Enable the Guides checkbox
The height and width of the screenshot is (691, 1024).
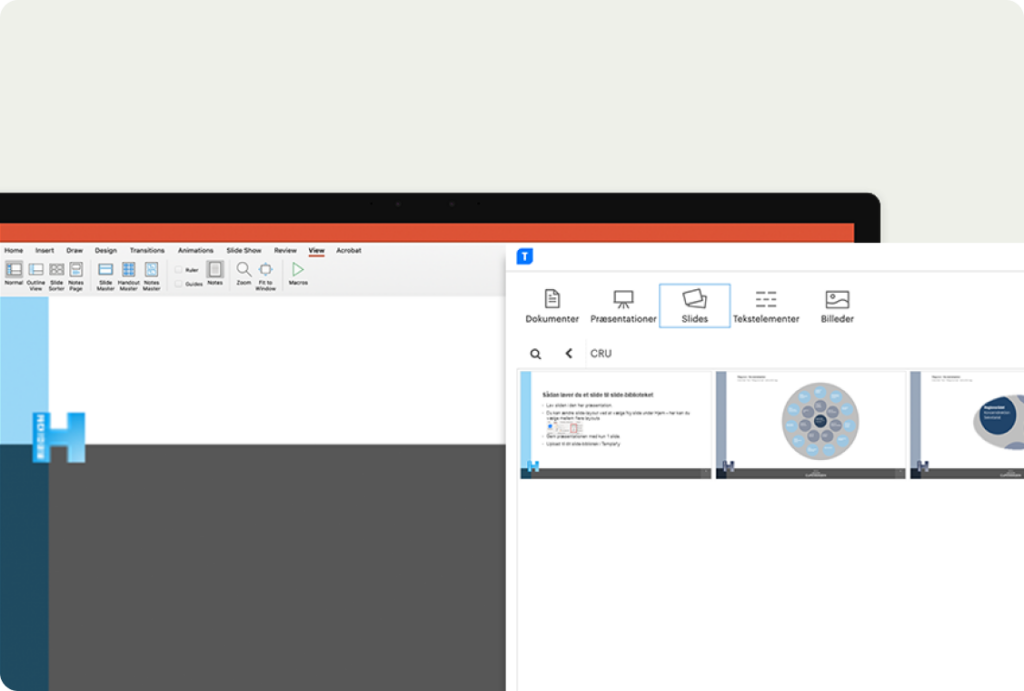point(178,283)
